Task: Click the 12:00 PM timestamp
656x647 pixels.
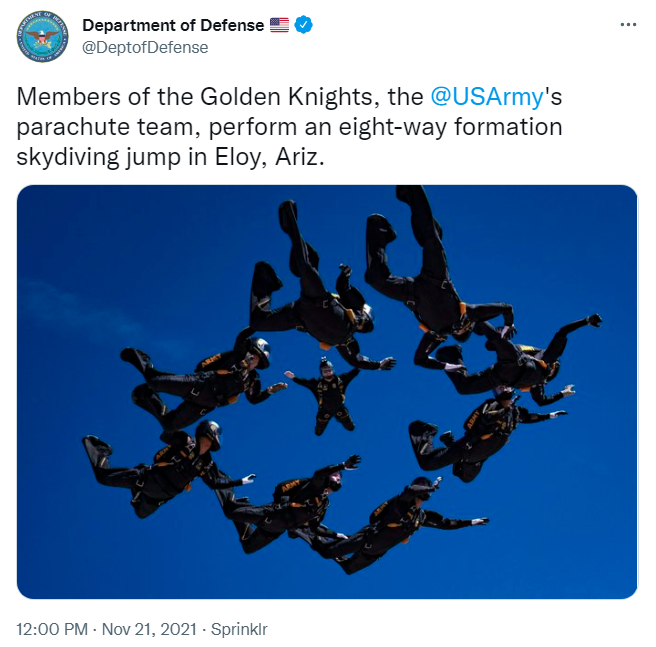Action: click(x=52, y=629)
